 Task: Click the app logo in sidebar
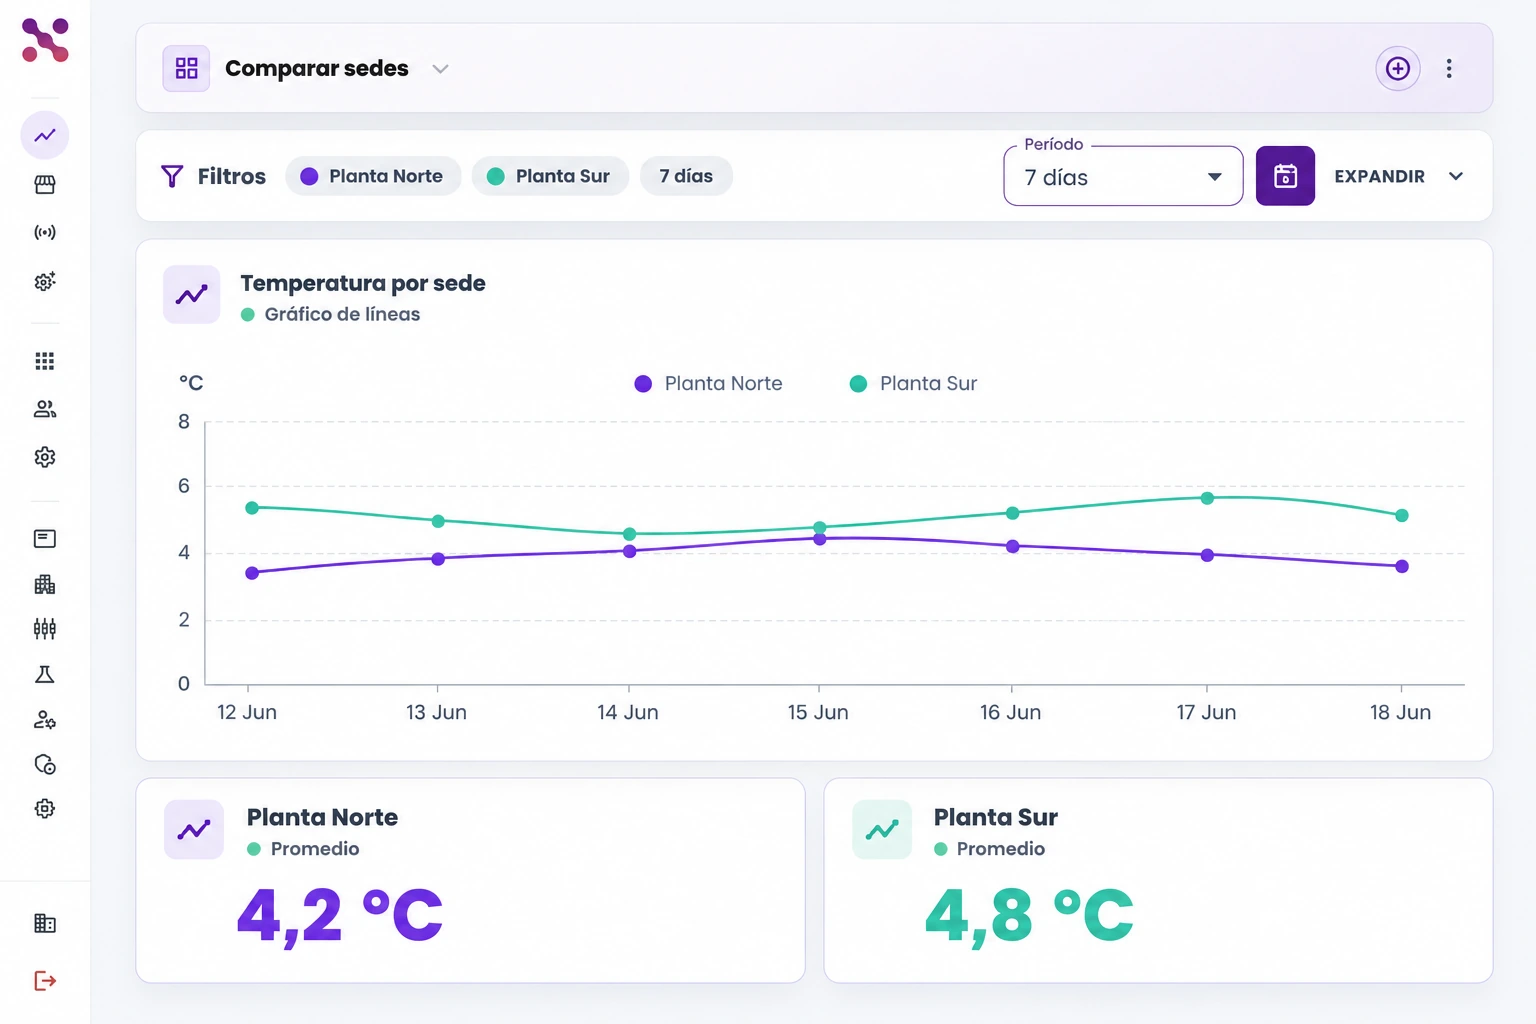pos(45,40)
